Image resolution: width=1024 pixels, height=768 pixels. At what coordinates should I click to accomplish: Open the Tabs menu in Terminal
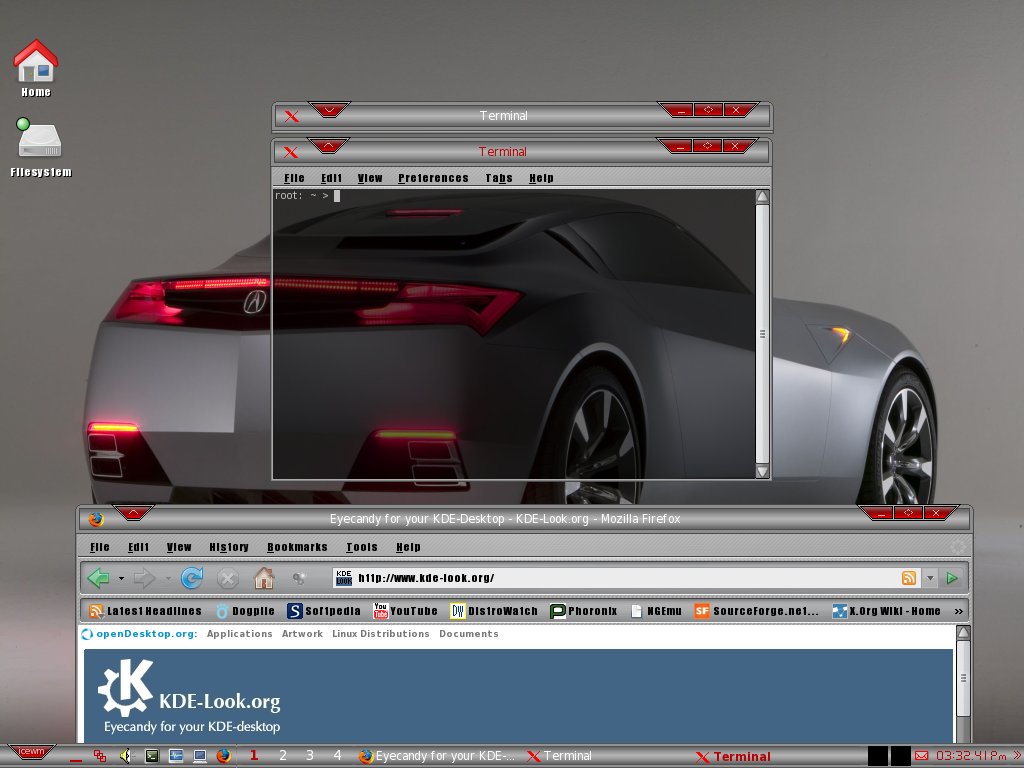pos(498,178)
